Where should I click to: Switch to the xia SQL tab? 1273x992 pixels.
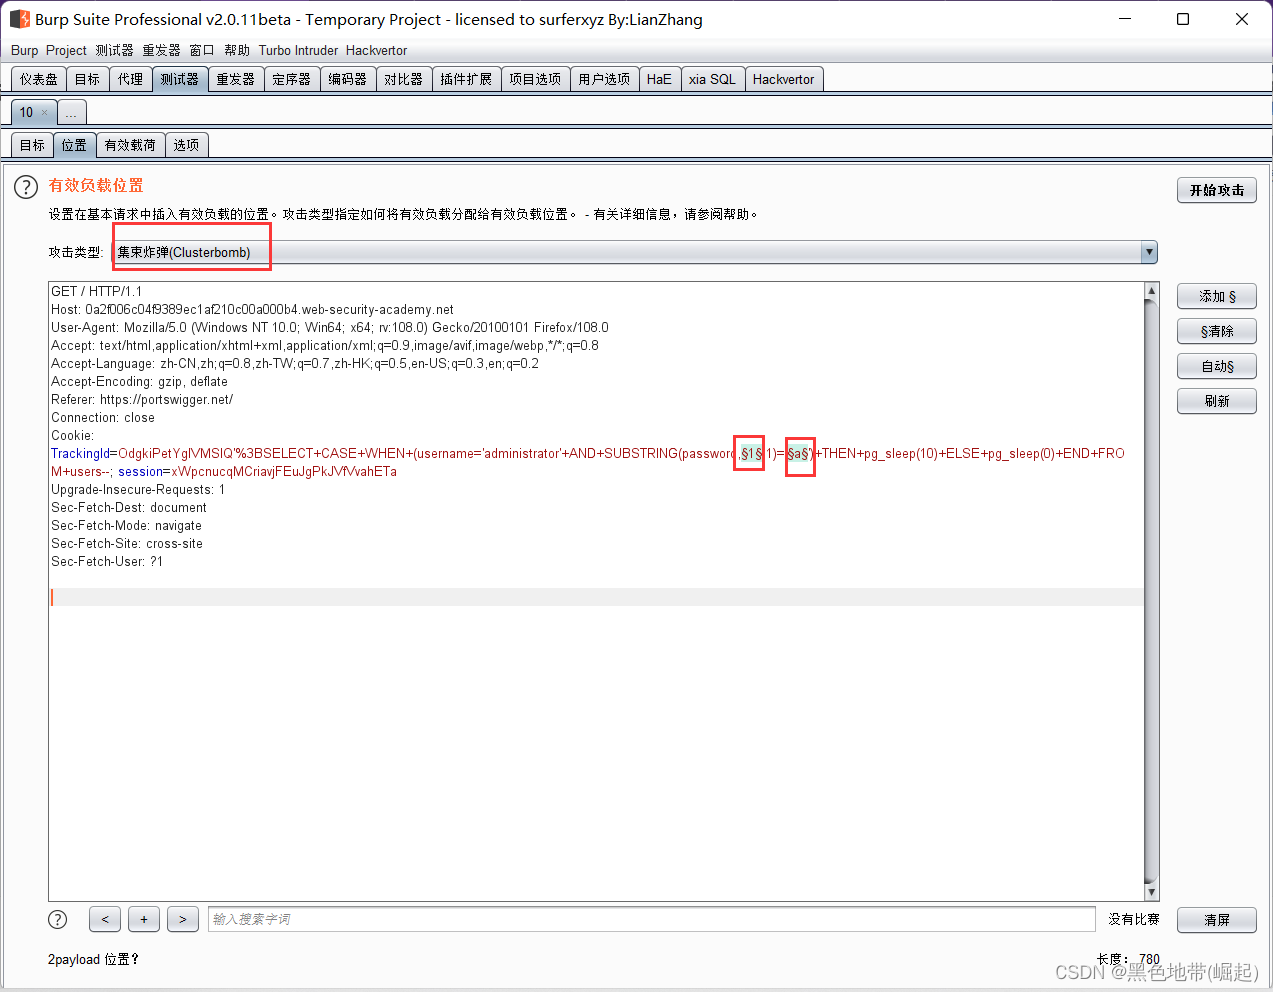pyautogui.click(x=713, y=79)
